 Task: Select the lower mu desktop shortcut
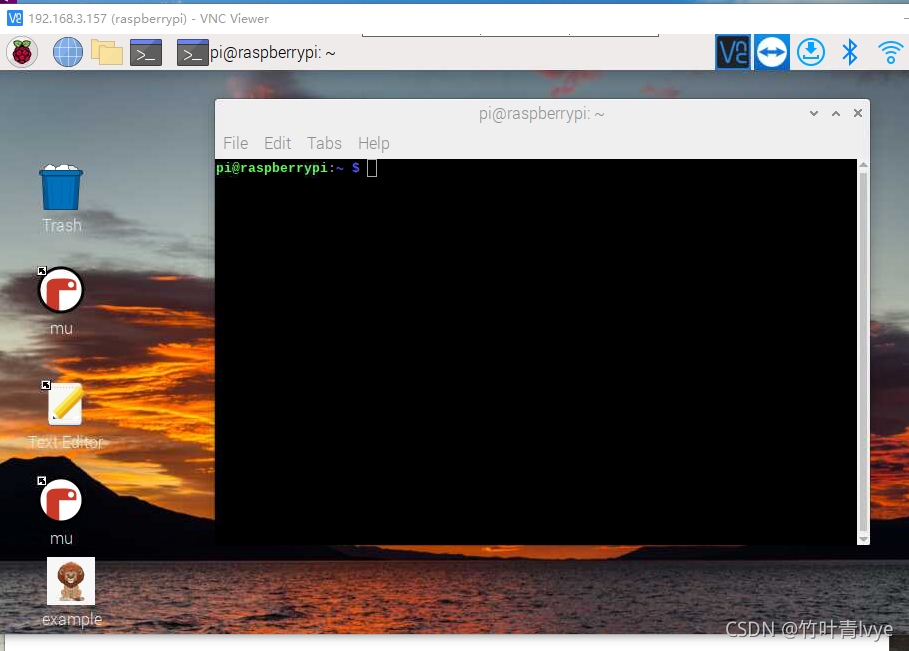(x=61, y=512)
